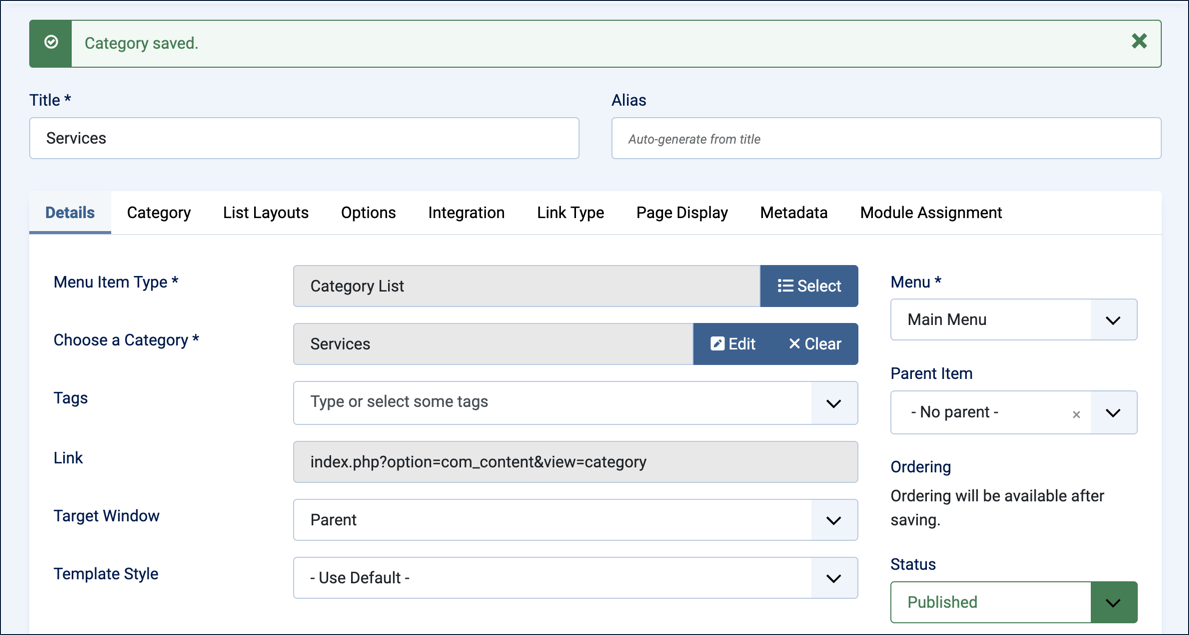Click the 'Ordering' heading text
Image resolution: width=1189 pixels, height=635 pixels.
(921, 467)
